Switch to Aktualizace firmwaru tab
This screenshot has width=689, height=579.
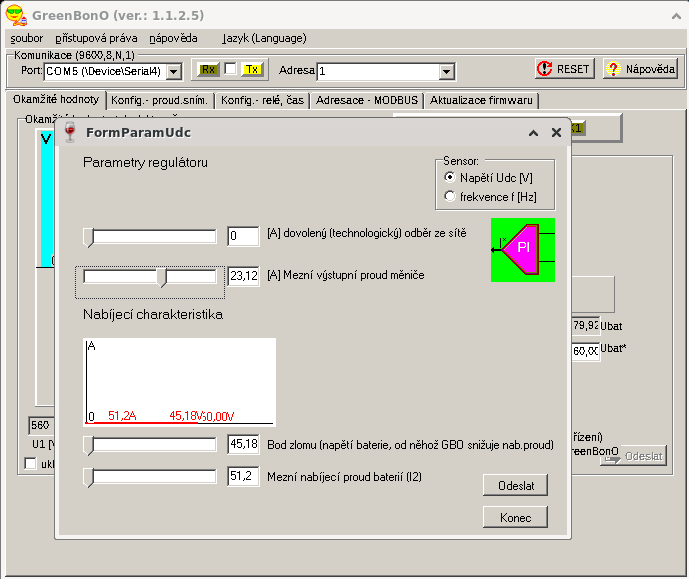(x=481, y=100)
